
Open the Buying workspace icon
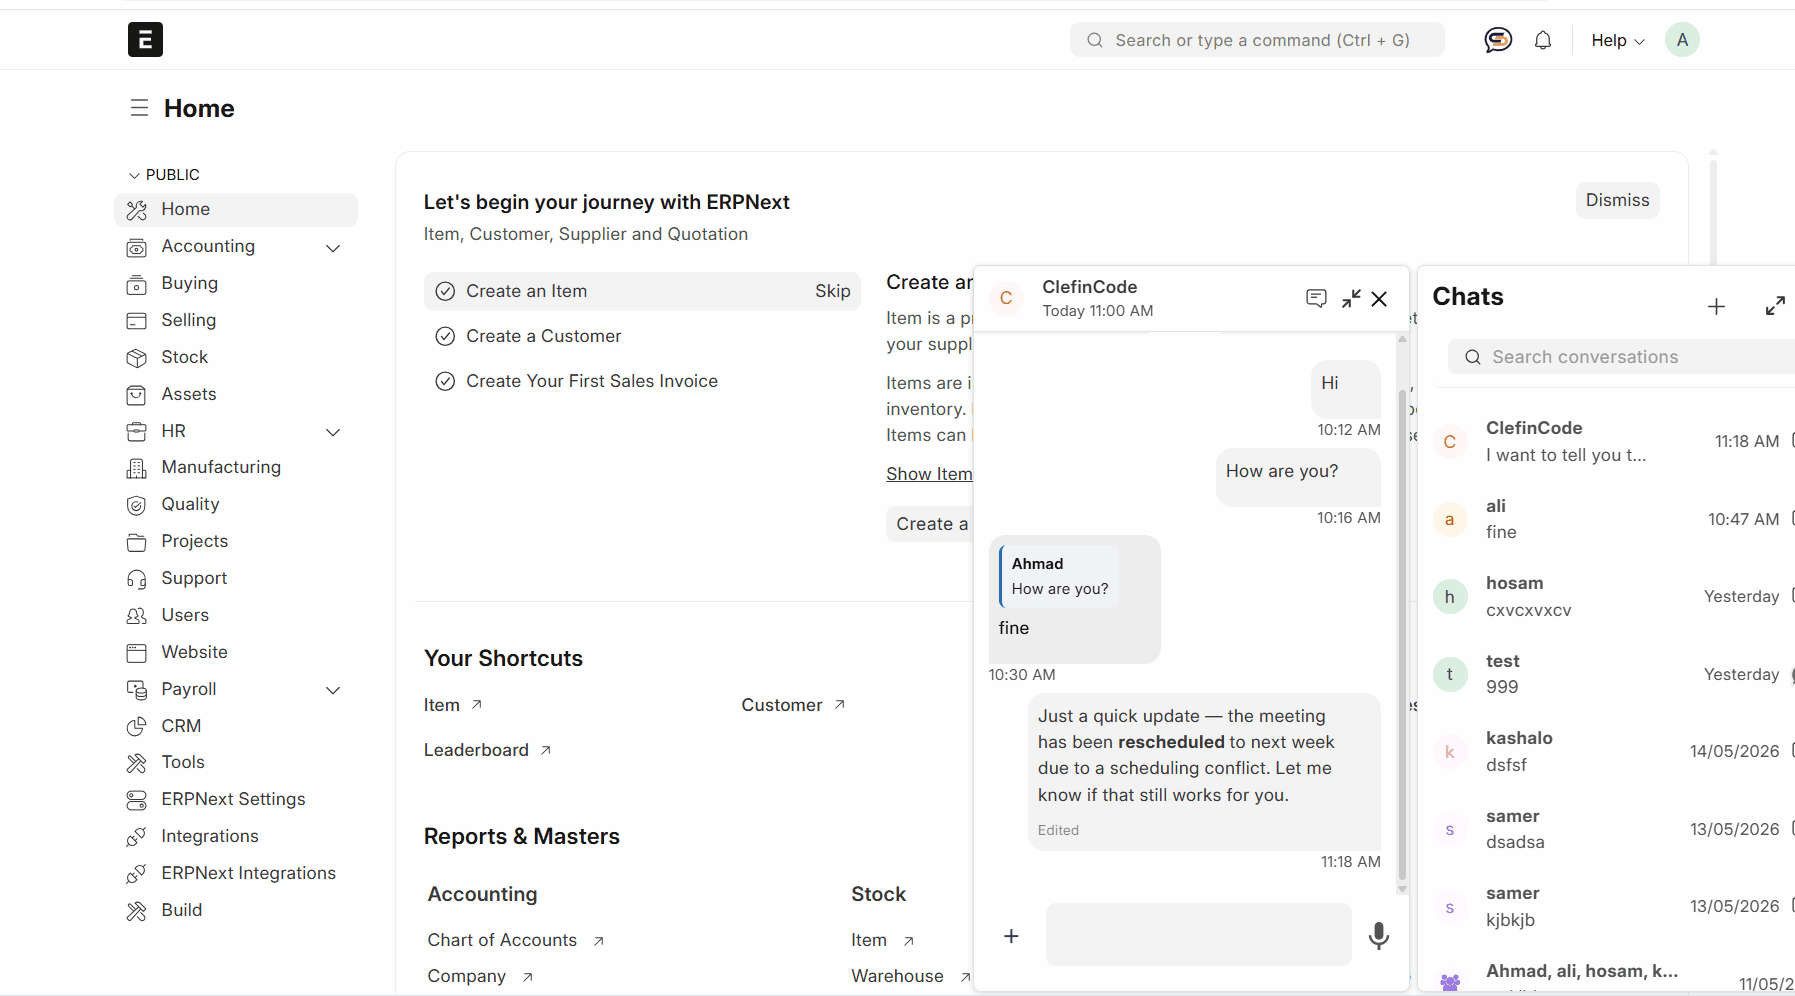[137, 284]
